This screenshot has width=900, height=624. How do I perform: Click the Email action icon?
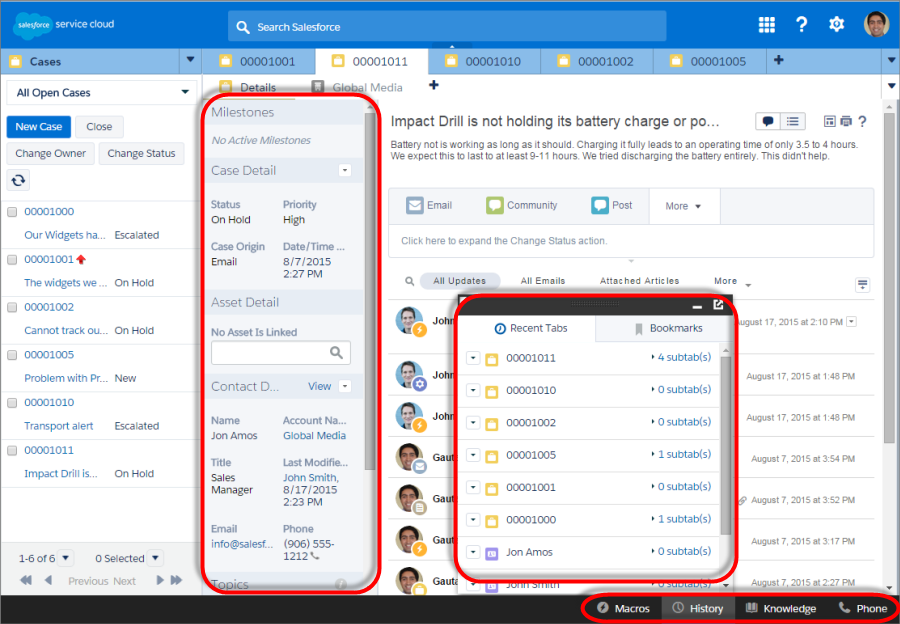coord(414,205)
